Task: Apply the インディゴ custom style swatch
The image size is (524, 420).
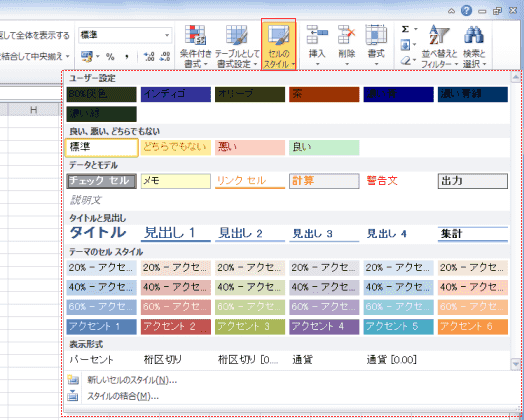Action: pyautogui.click(x=176, y=94)
